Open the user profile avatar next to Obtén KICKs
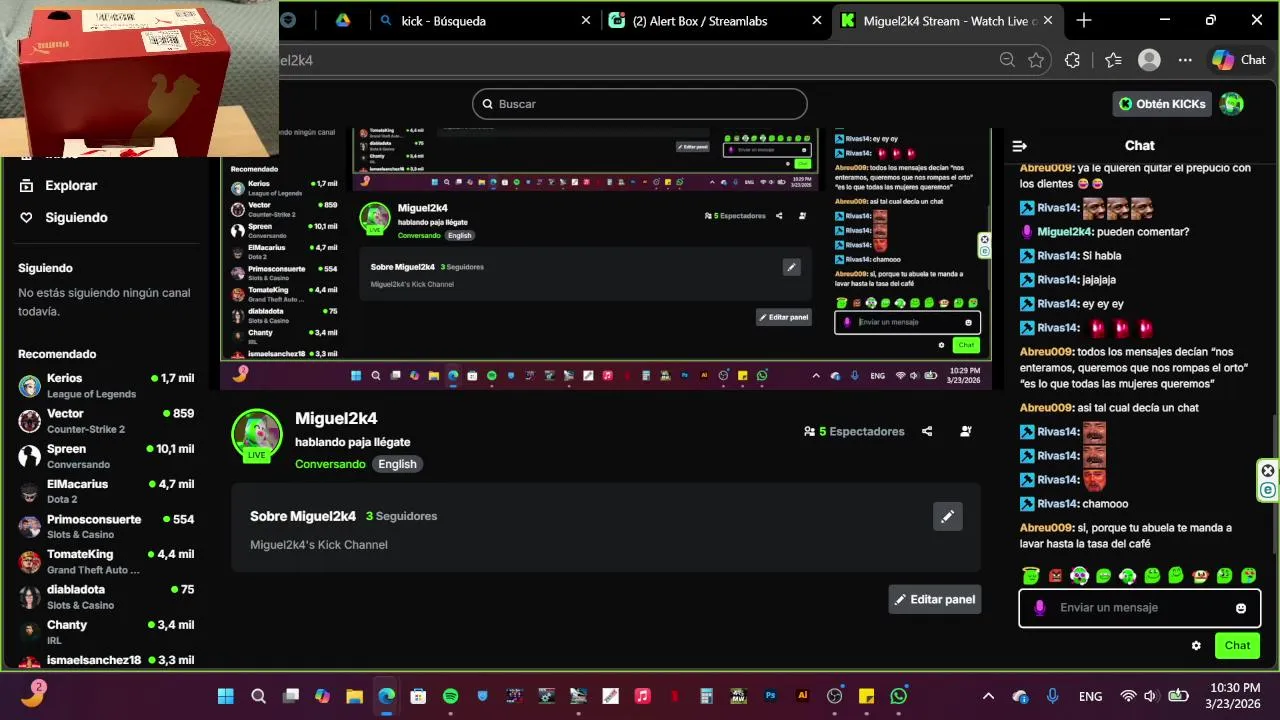The width and height of the screenshot is (1280, 720). point(1232,104)
